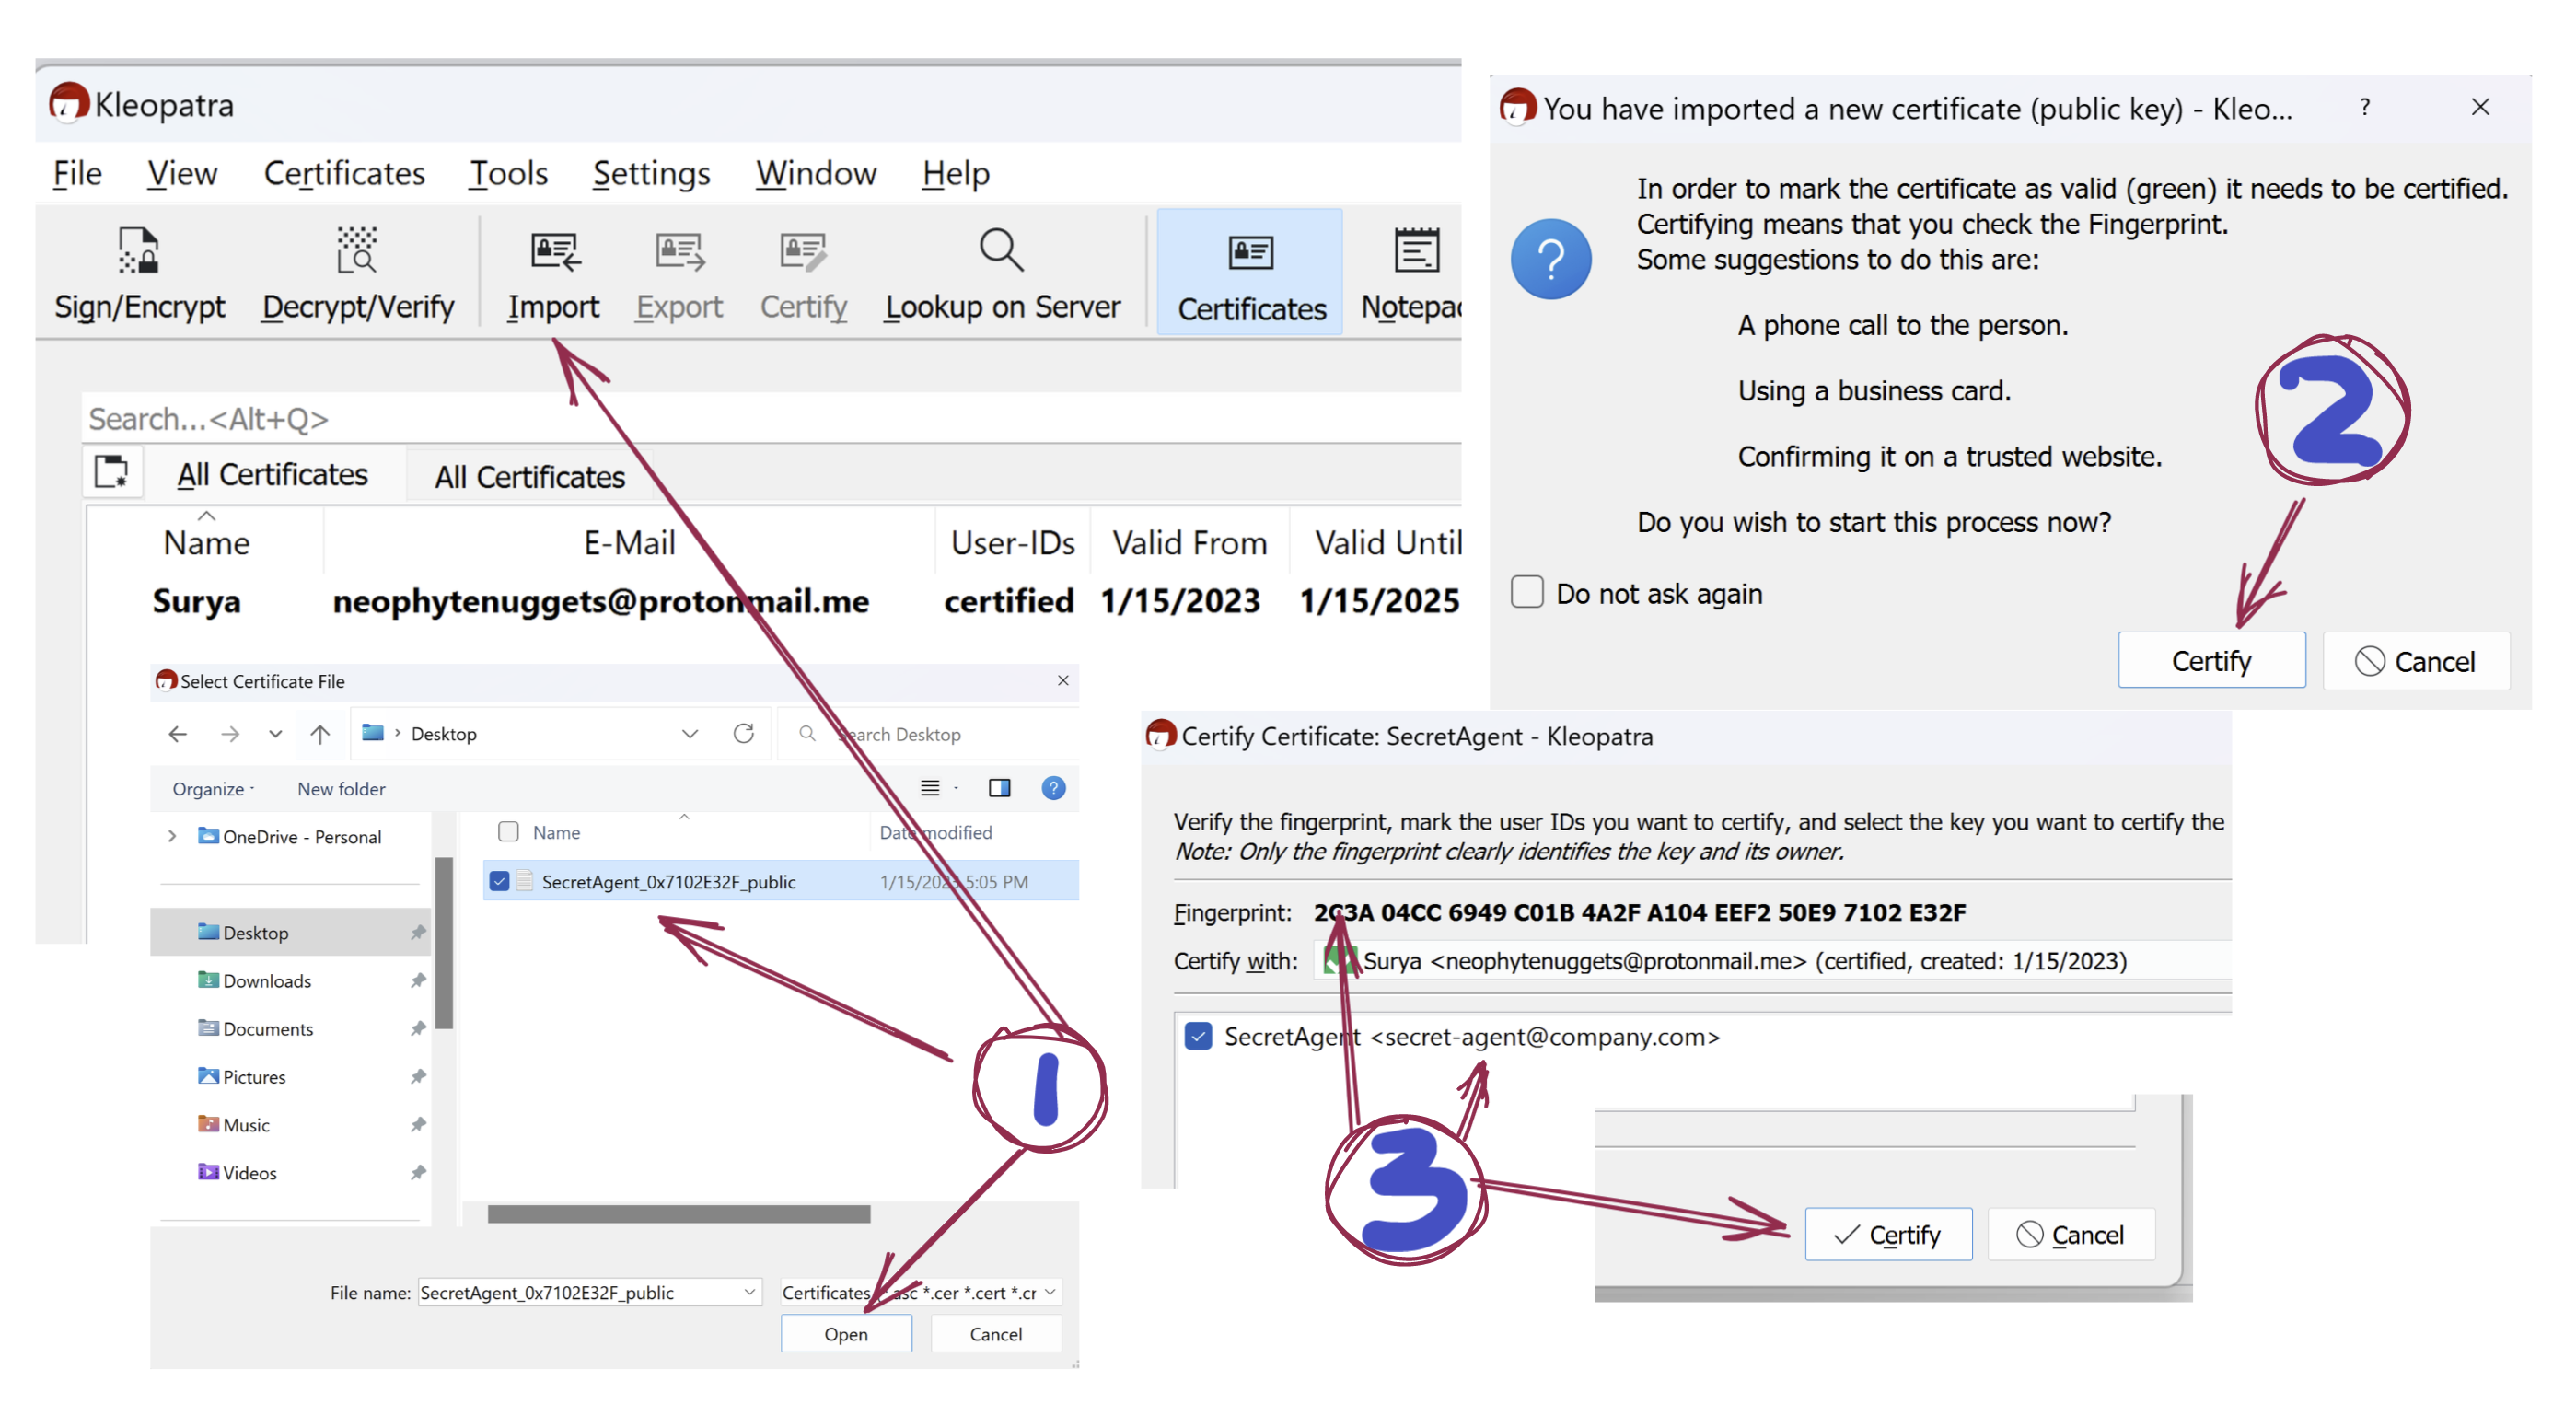Screen dimensions: 2576x1404
Task: Open the Notepad view
Action: click(1411, 274)
